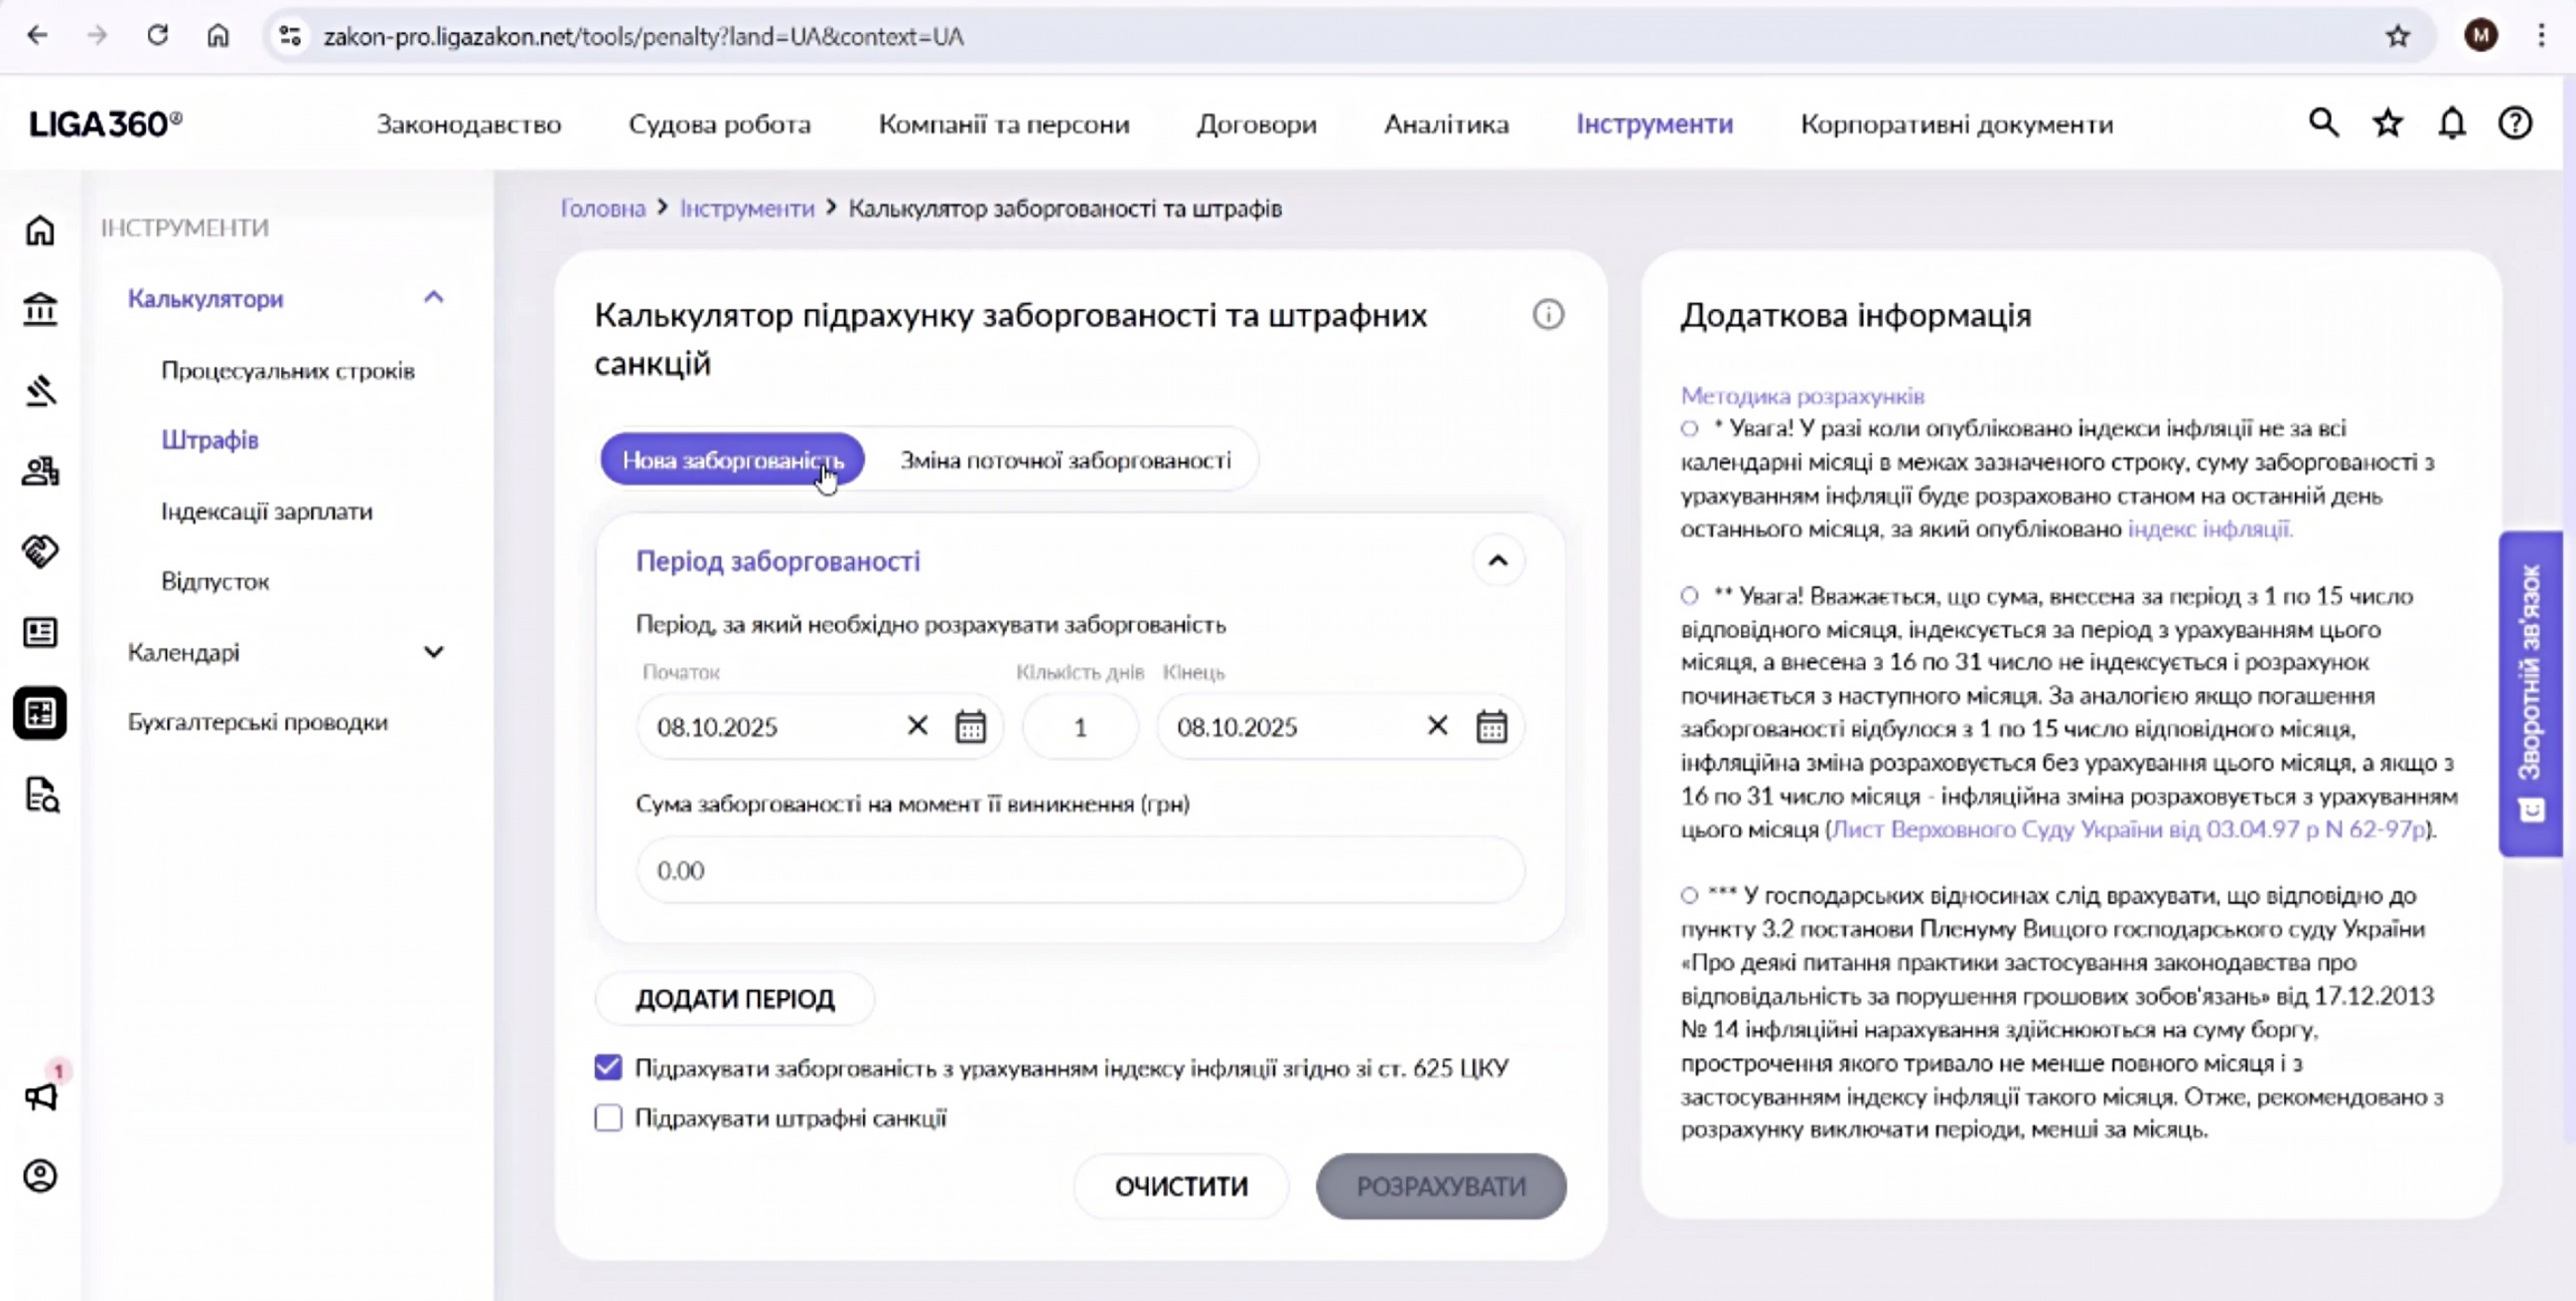This screenshot has height=1301, width=2576.
Task: Select Зміна поточної заборгованості toggle option
Action: pyautogui.click(x=1065, y=460)
